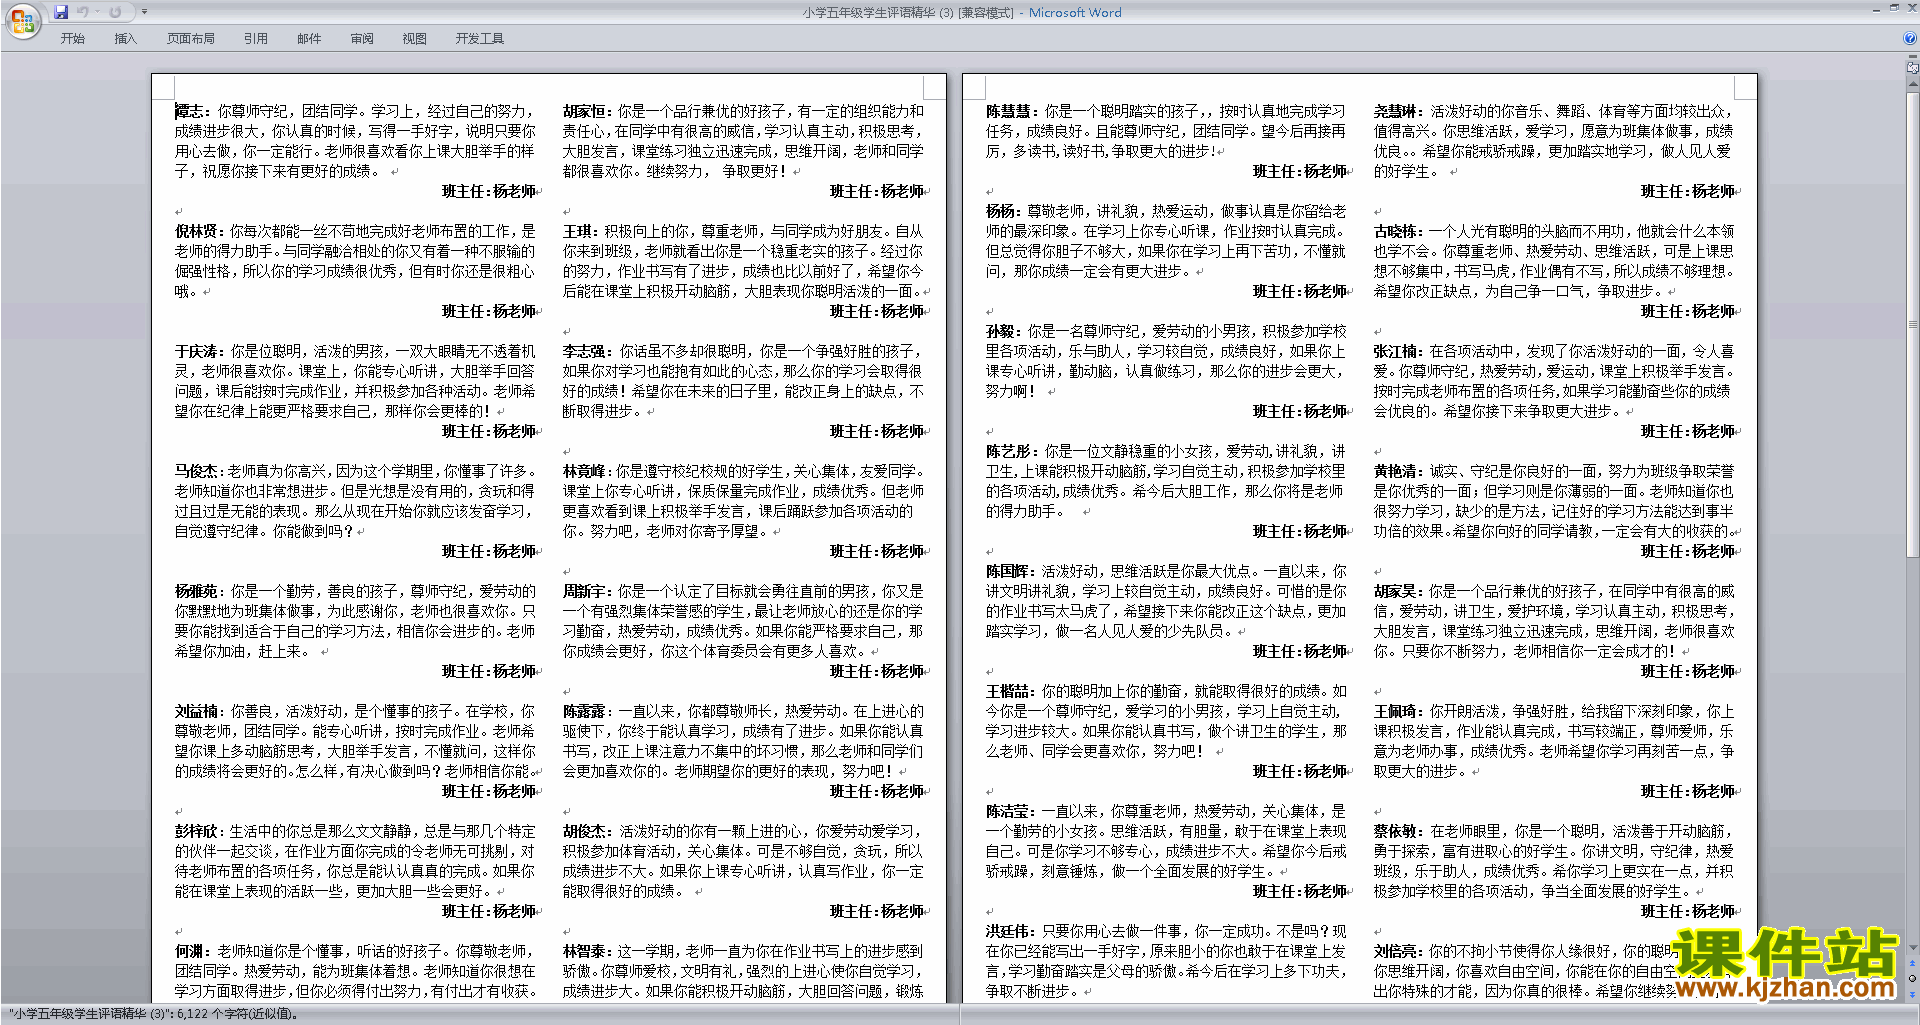
Task: Click the status bar word count text
Action: pyautogui.click(x=154, y=1014)
